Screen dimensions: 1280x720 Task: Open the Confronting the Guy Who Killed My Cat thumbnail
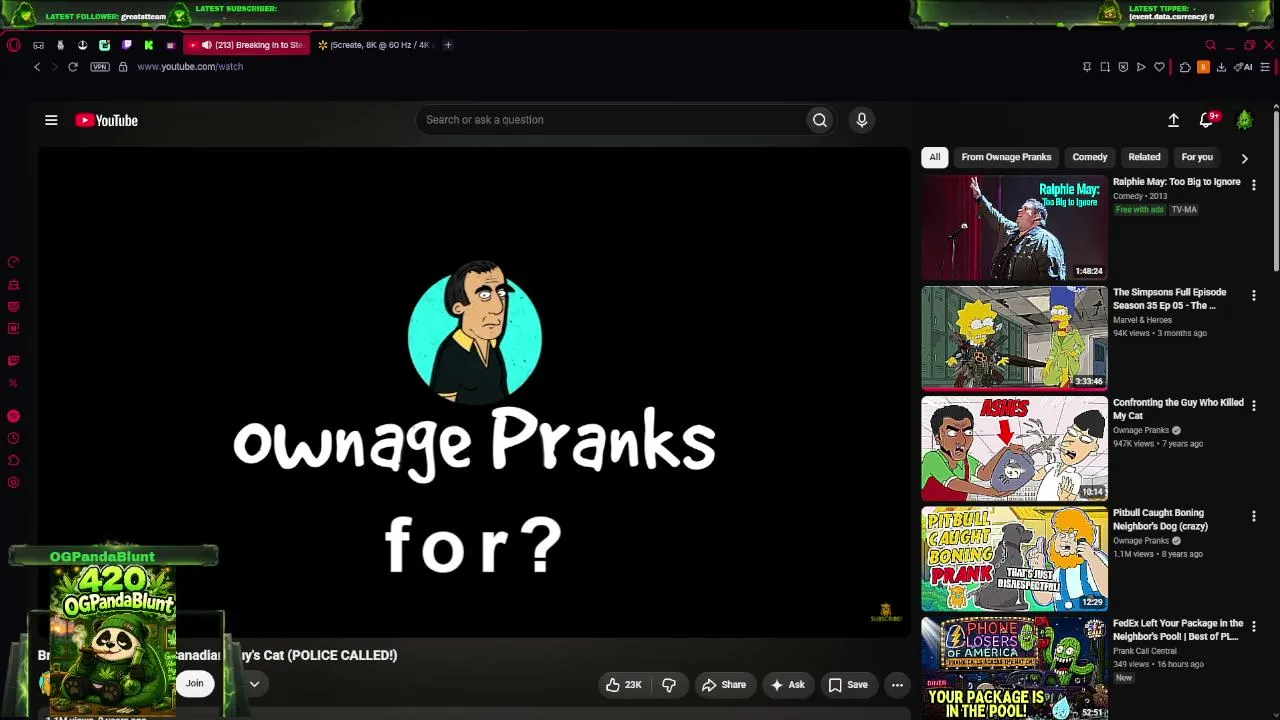click(1014, 449)
